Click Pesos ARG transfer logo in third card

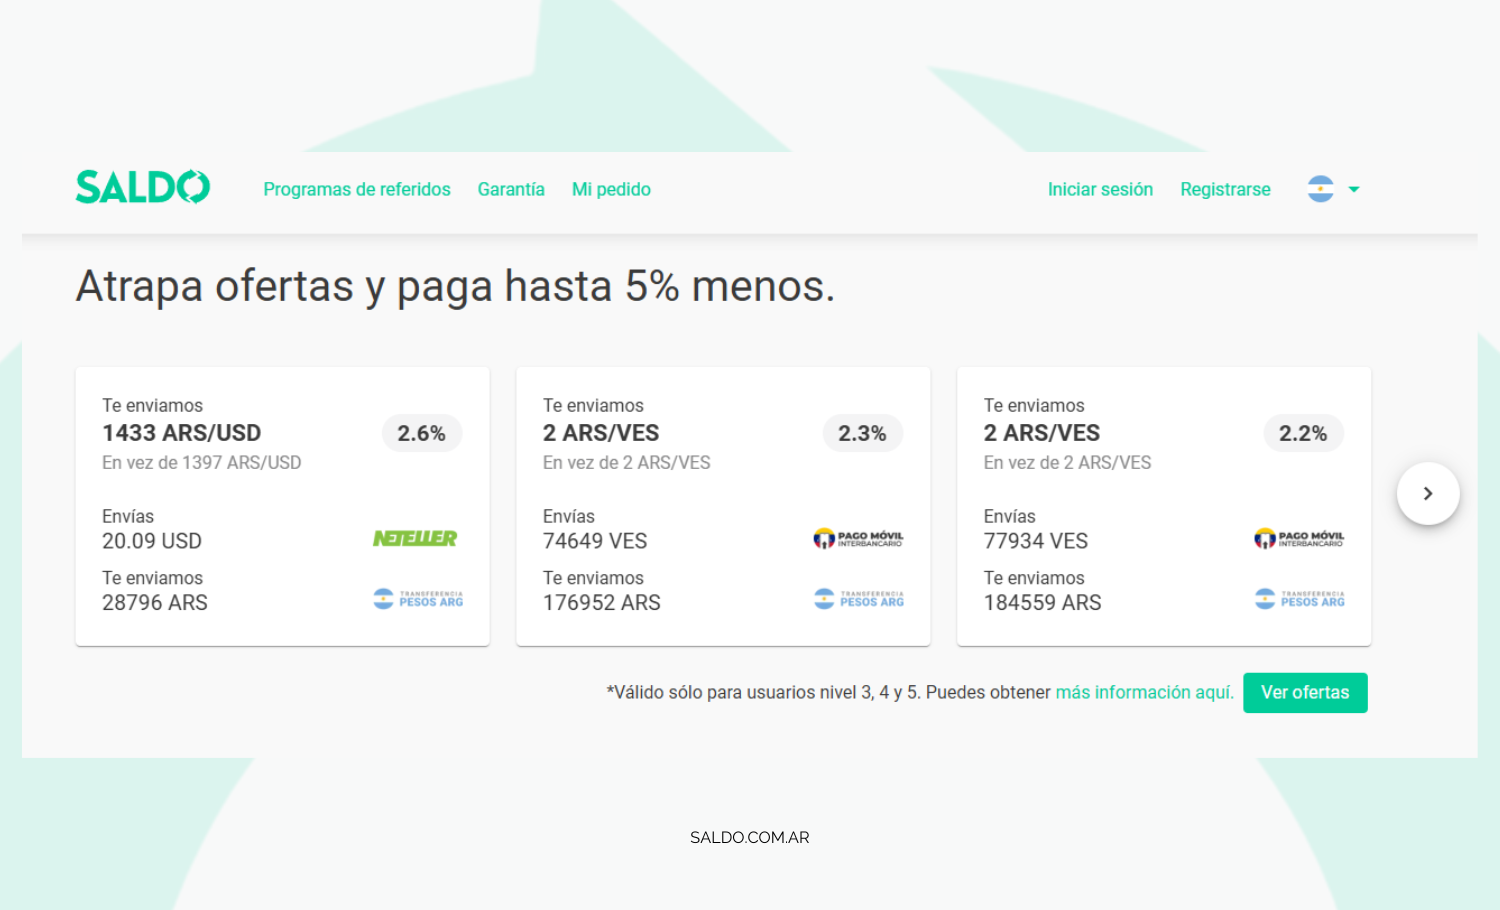(1300, 599)
